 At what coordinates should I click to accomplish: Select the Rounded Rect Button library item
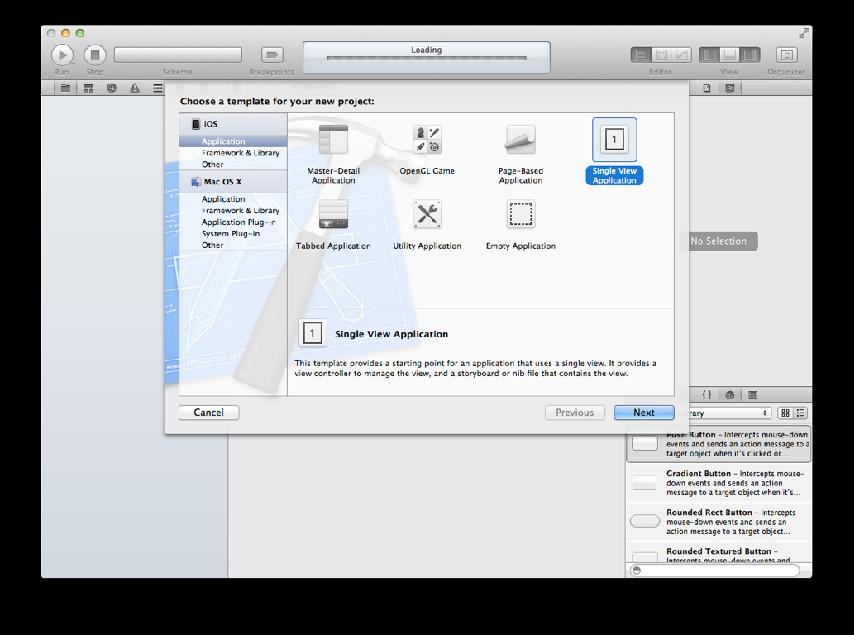point(719,522)
